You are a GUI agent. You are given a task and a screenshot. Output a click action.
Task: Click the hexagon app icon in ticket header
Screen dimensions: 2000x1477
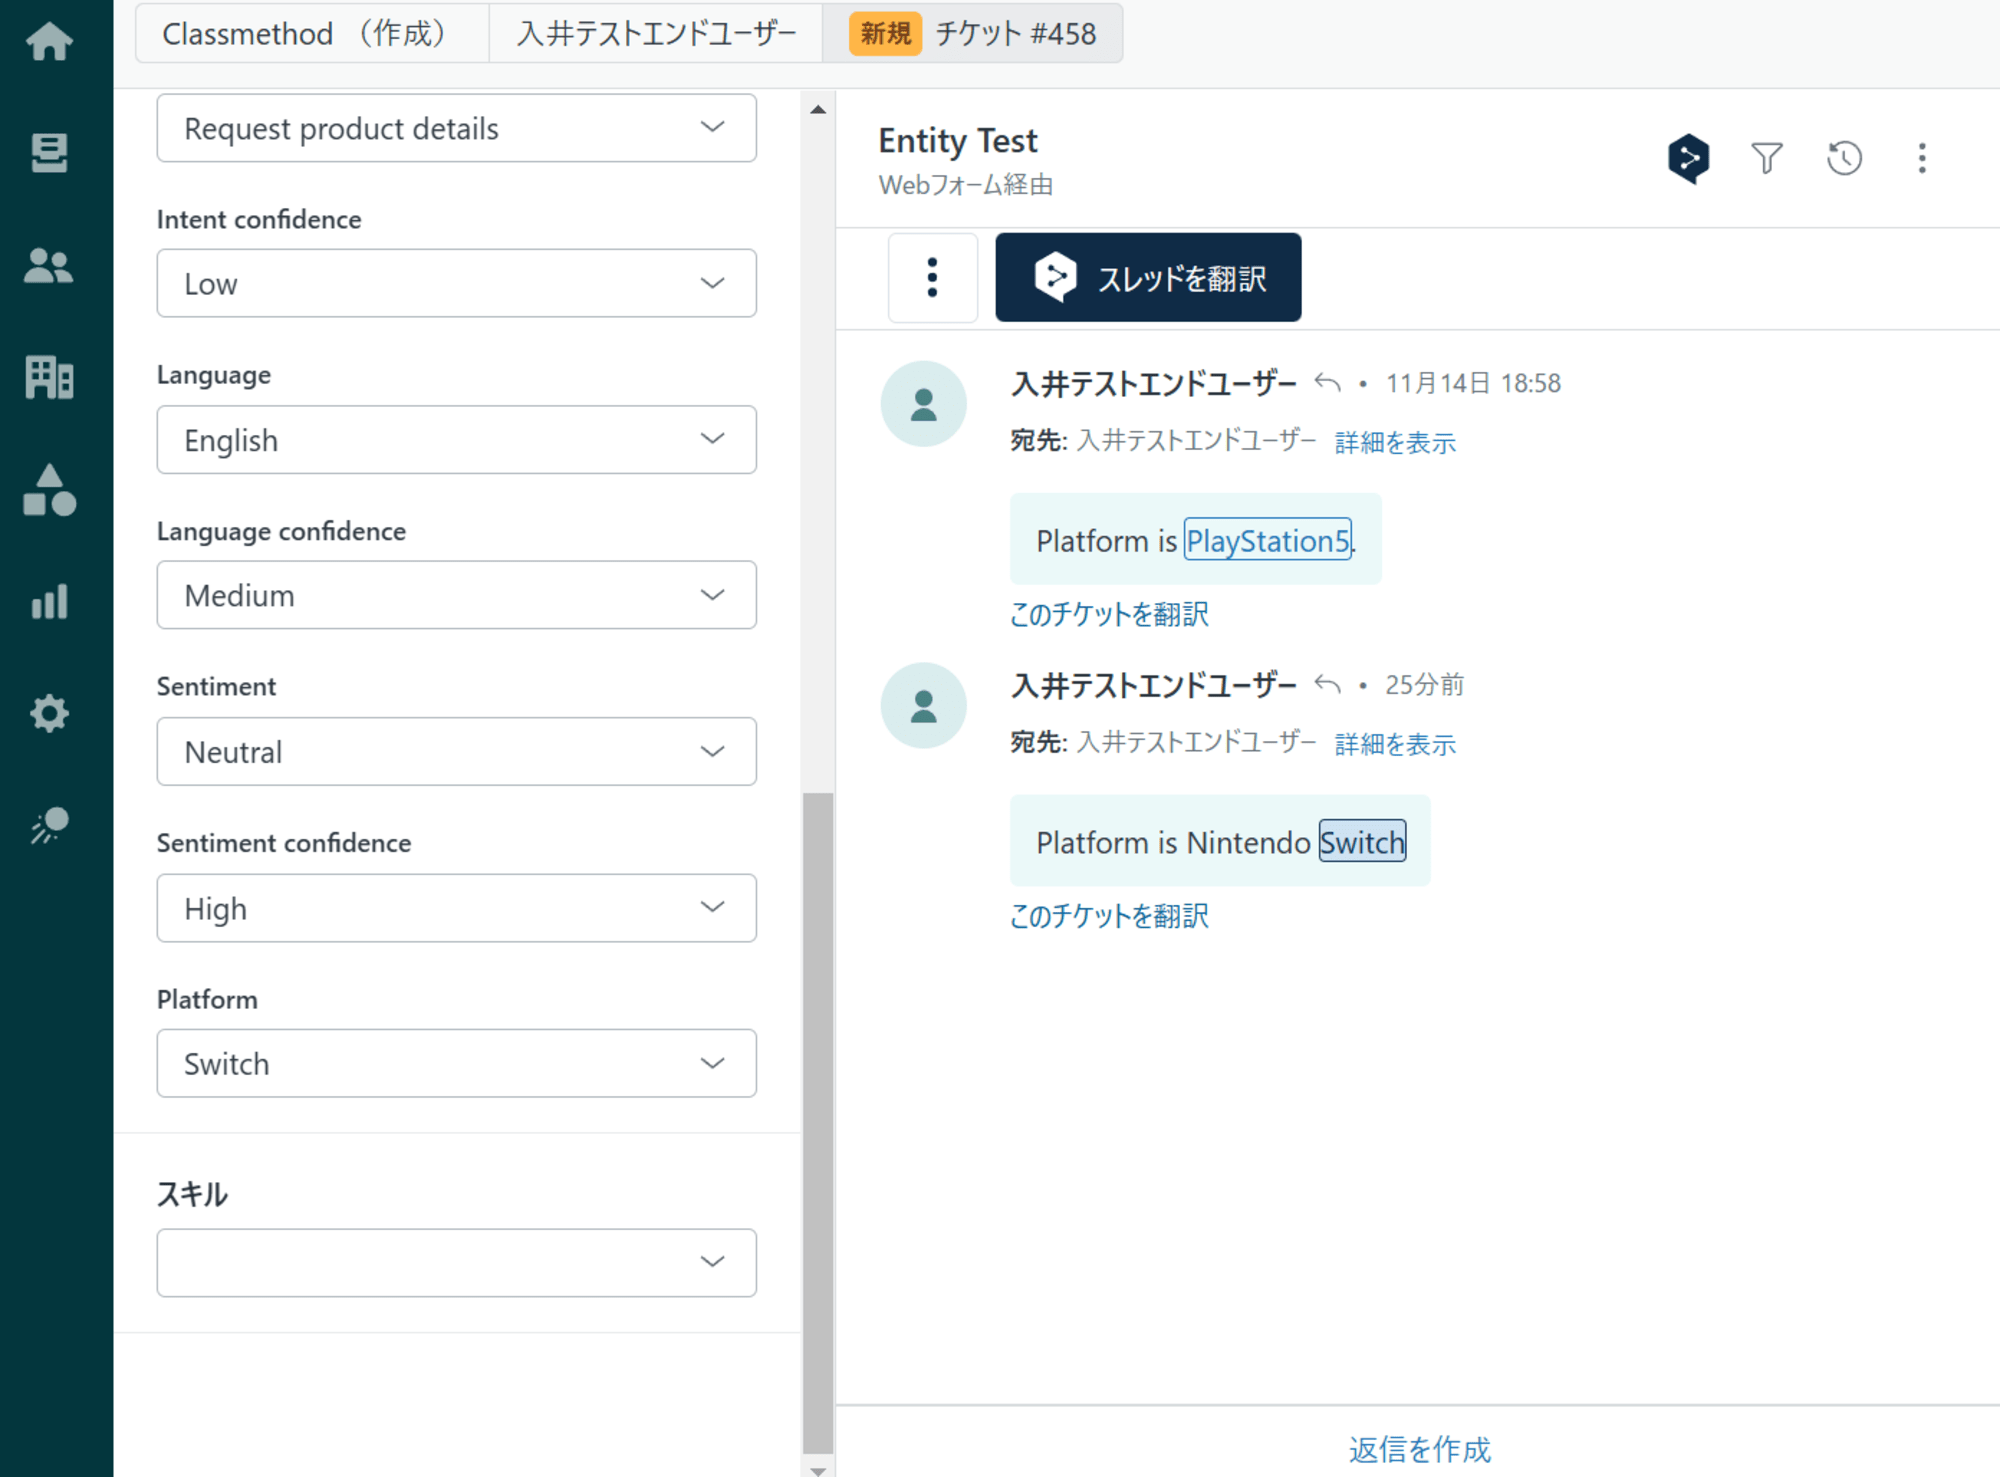click(x=1688, y=158)
